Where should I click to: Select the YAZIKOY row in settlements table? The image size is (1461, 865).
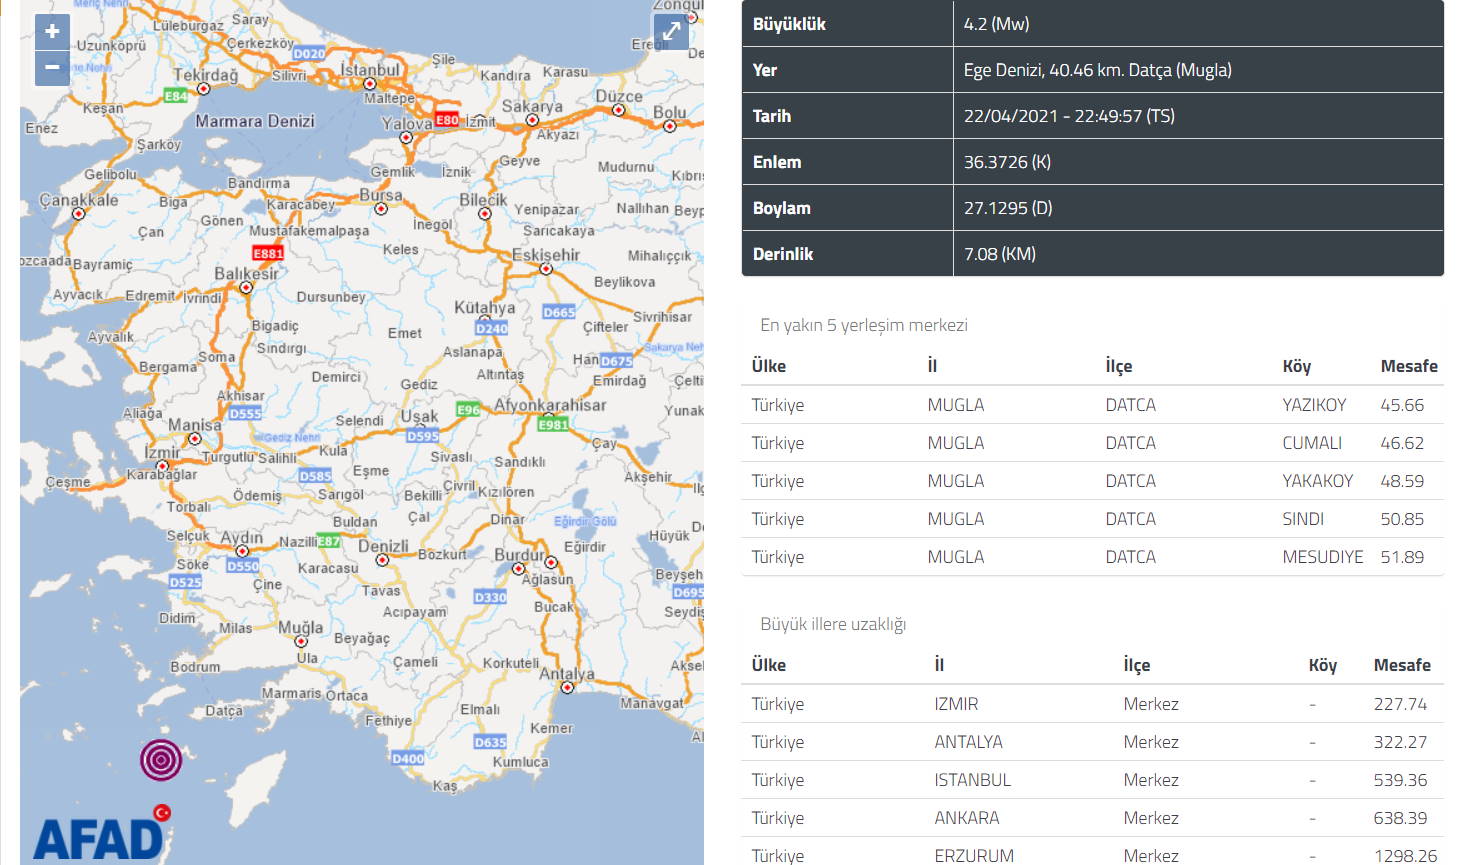tap(1092, 405)
